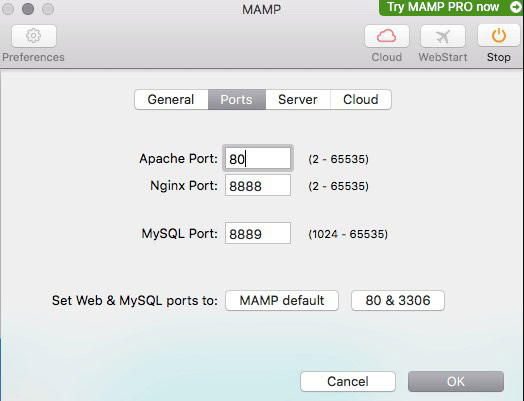Switch to the General tab
Screen dimensions: 524x401
(171, 99)
